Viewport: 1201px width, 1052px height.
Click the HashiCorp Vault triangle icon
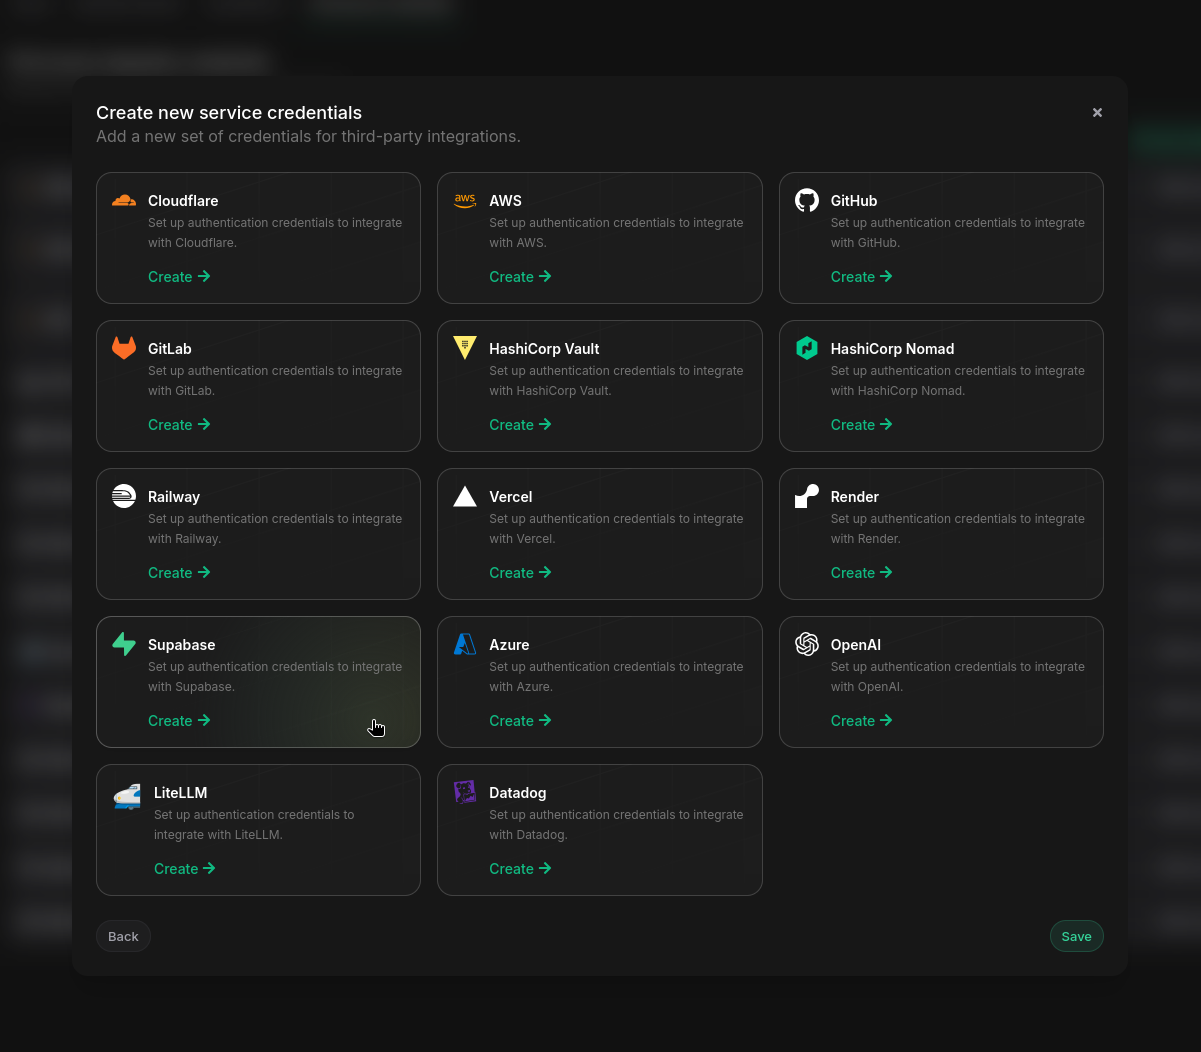click(x=465, y=348)
